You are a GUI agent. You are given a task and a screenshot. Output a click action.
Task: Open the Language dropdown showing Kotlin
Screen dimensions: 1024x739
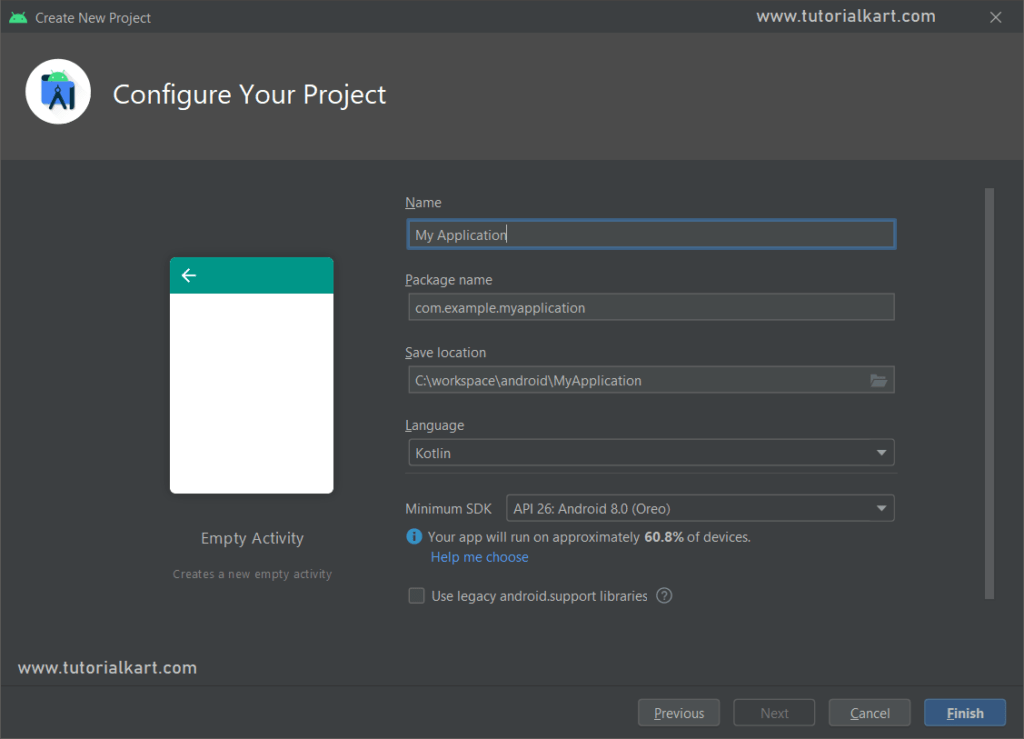tap(651, 452)
